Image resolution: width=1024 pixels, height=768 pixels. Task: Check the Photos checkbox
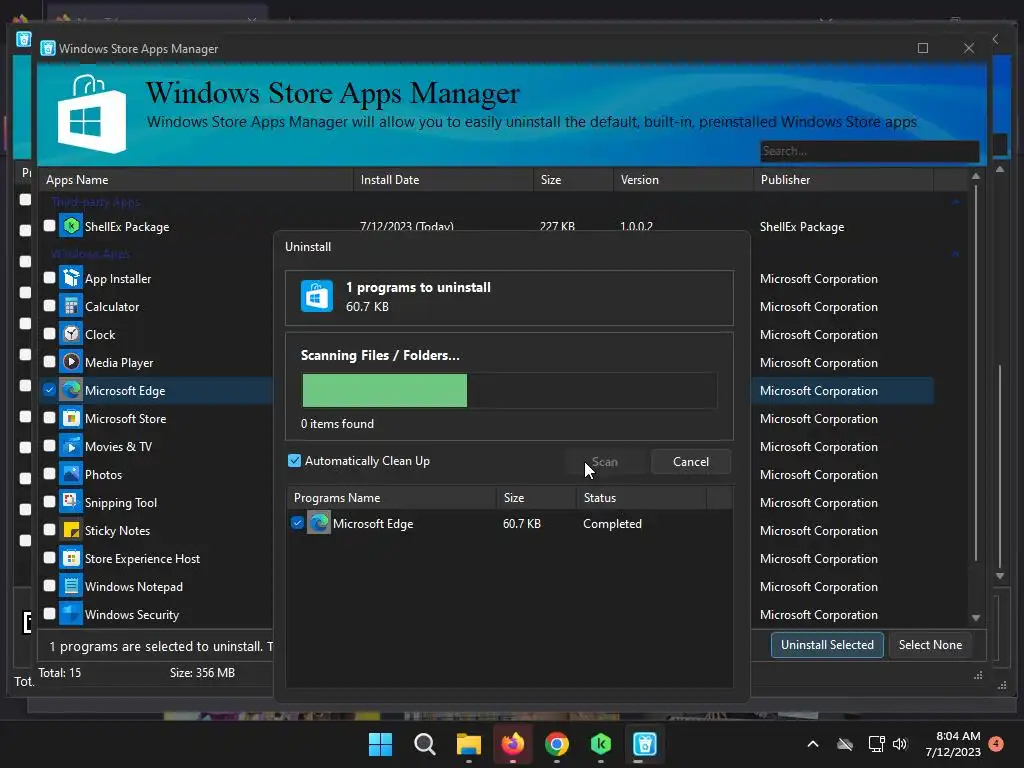tap(50, 473)
